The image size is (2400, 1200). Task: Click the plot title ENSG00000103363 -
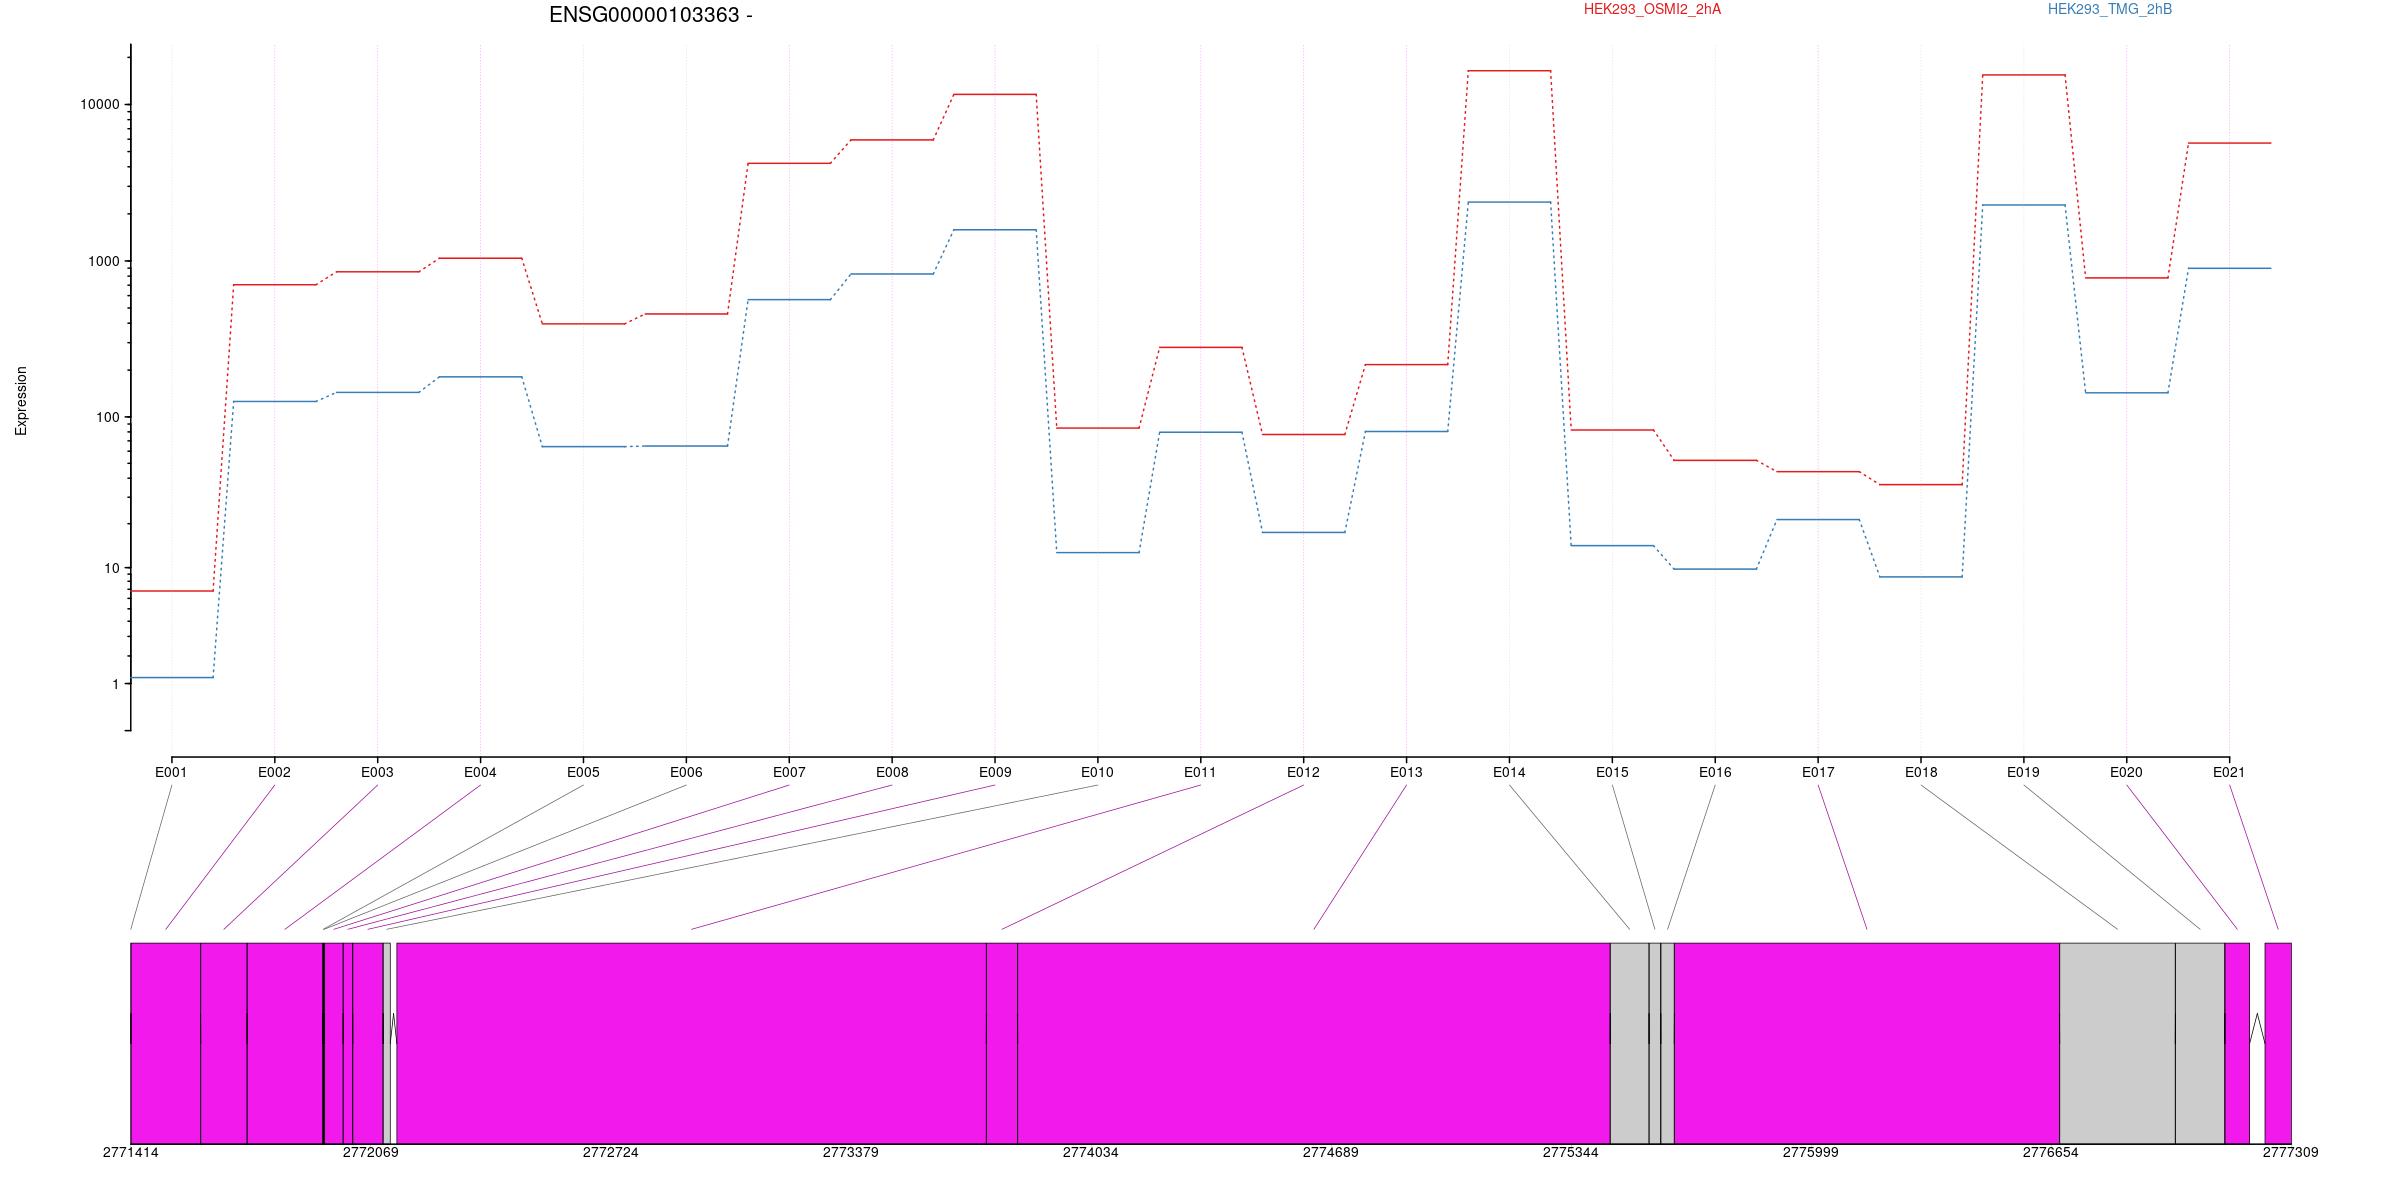click(x=651, y=15)
